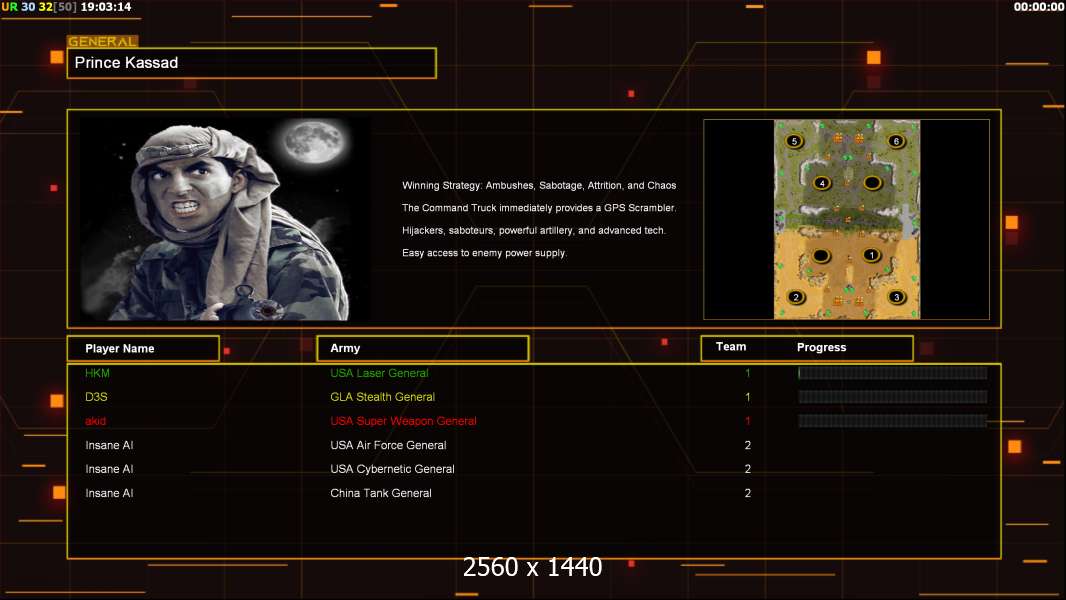Click start position 6 on the map
This screenshot has height=600, width=1066.
coord(896,141)
